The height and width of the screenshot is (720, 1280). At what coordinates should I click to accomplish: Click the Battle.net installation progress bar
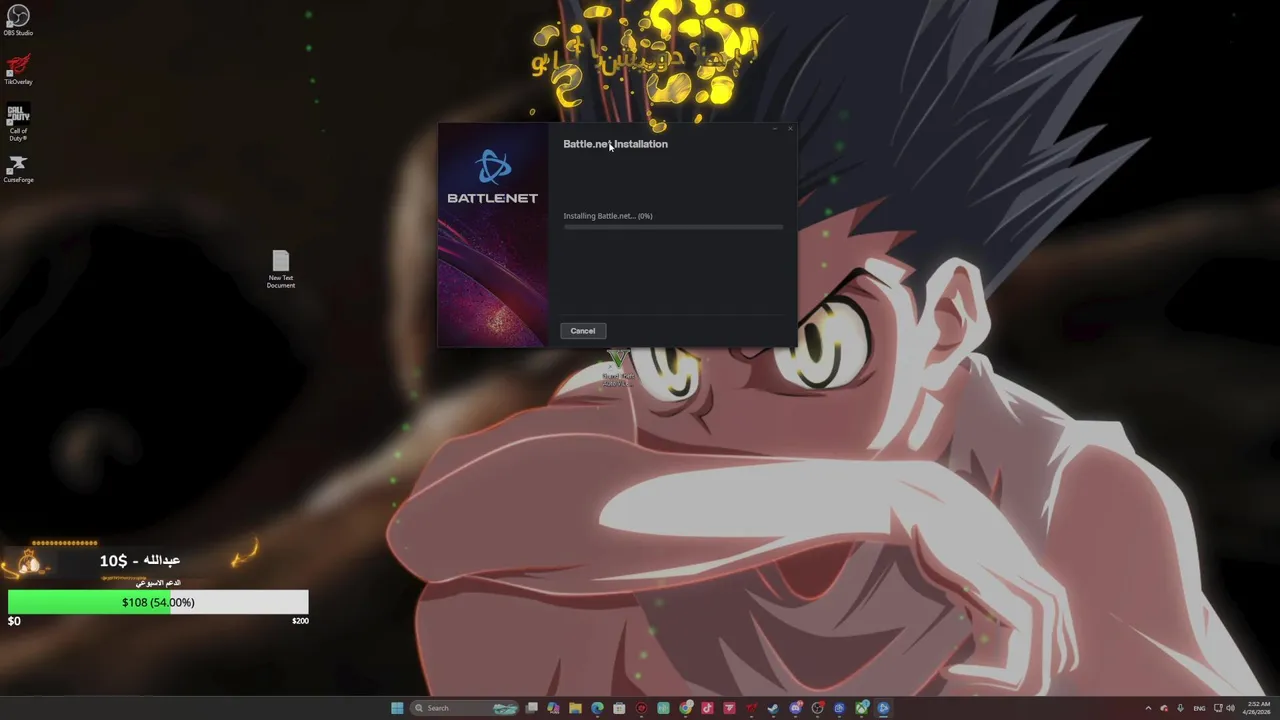673,227
